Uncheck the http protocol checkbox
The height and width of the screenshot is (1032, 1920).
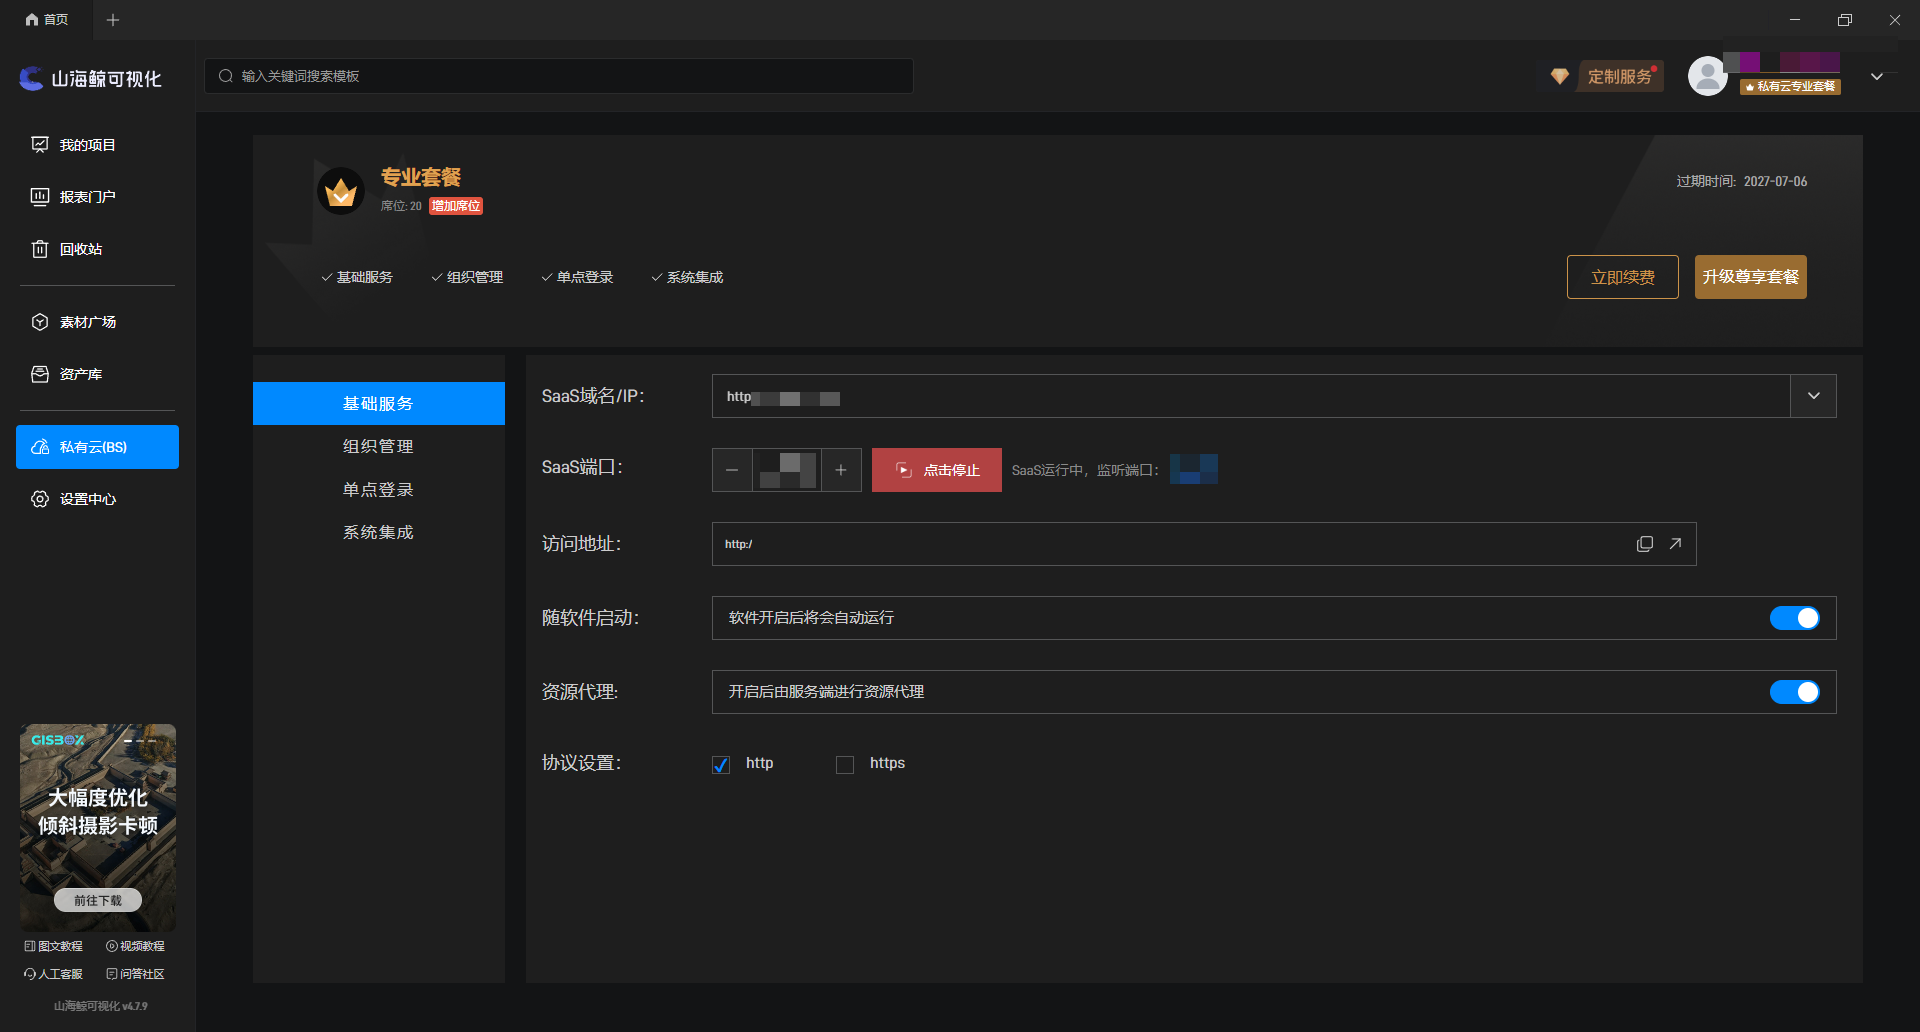721,764
